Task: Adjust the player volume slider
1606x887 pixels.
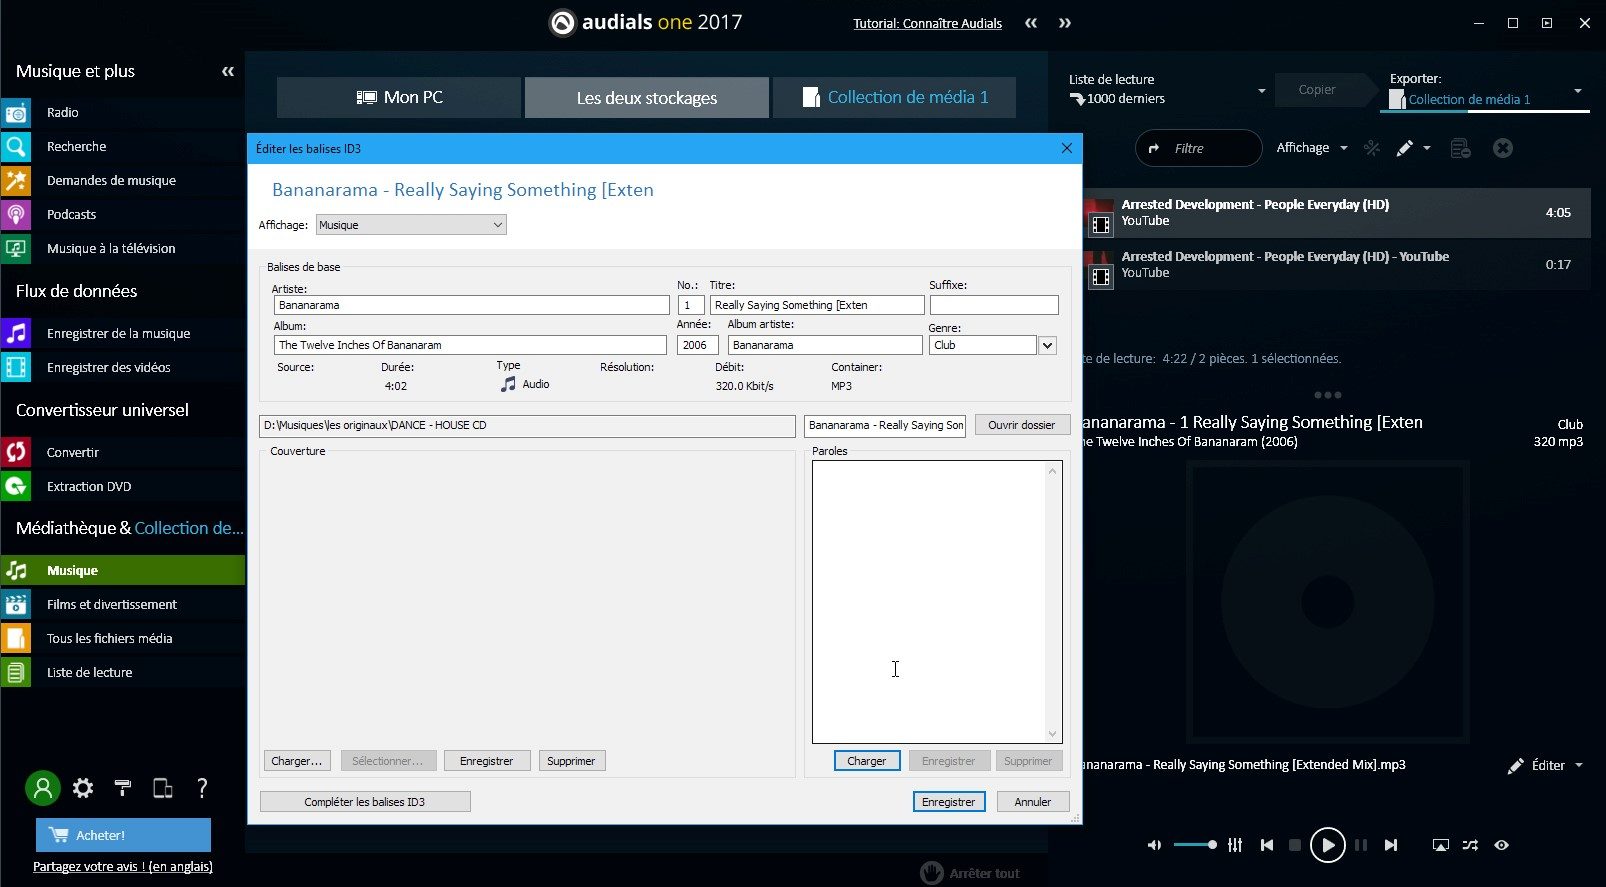Action: 1195,845
